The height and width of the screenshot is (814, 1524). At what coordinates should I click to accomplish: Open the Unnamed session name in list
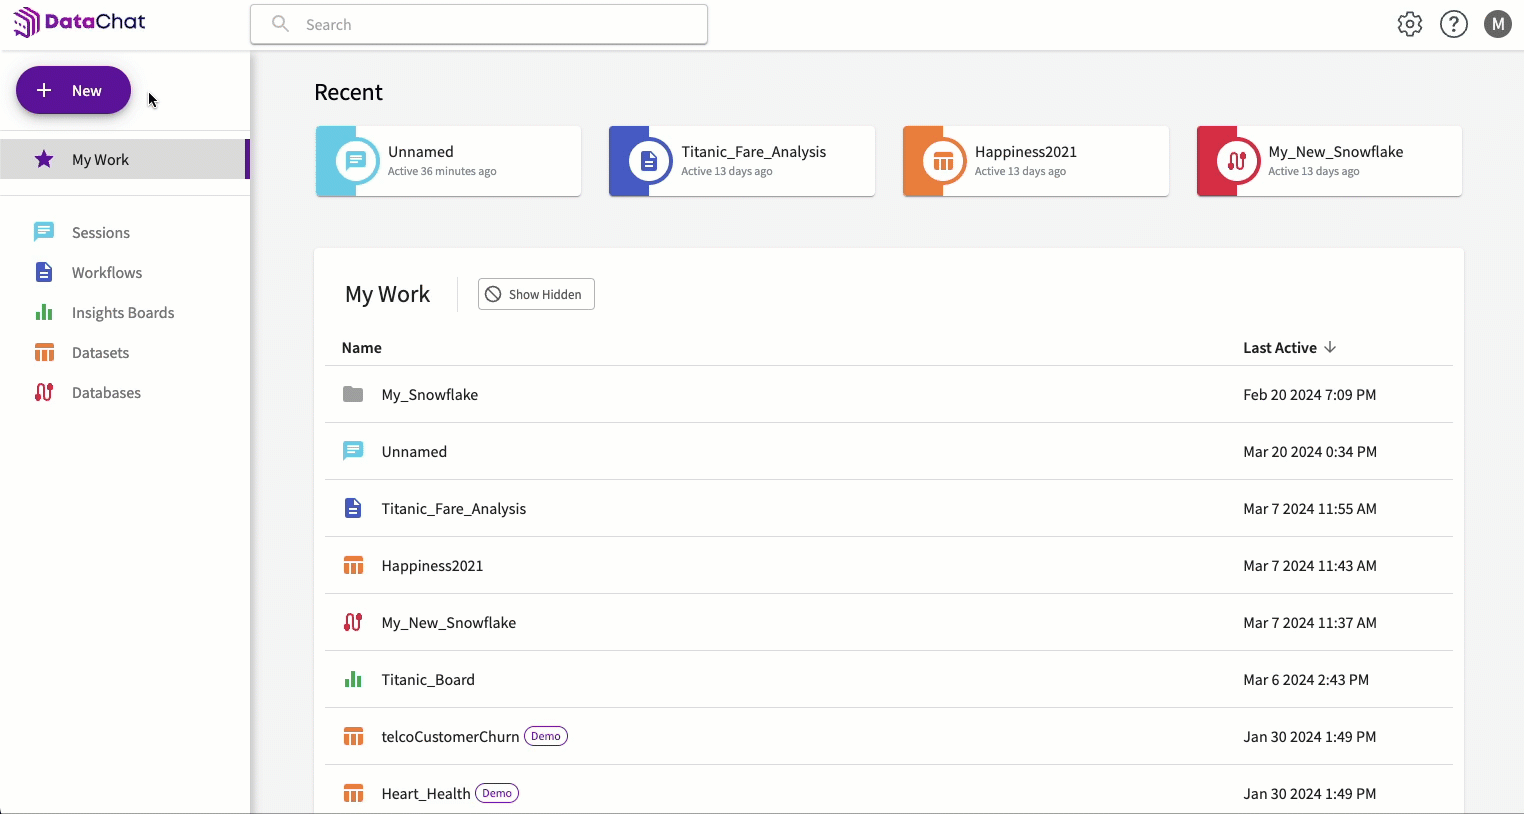click(x=414, y=451)
